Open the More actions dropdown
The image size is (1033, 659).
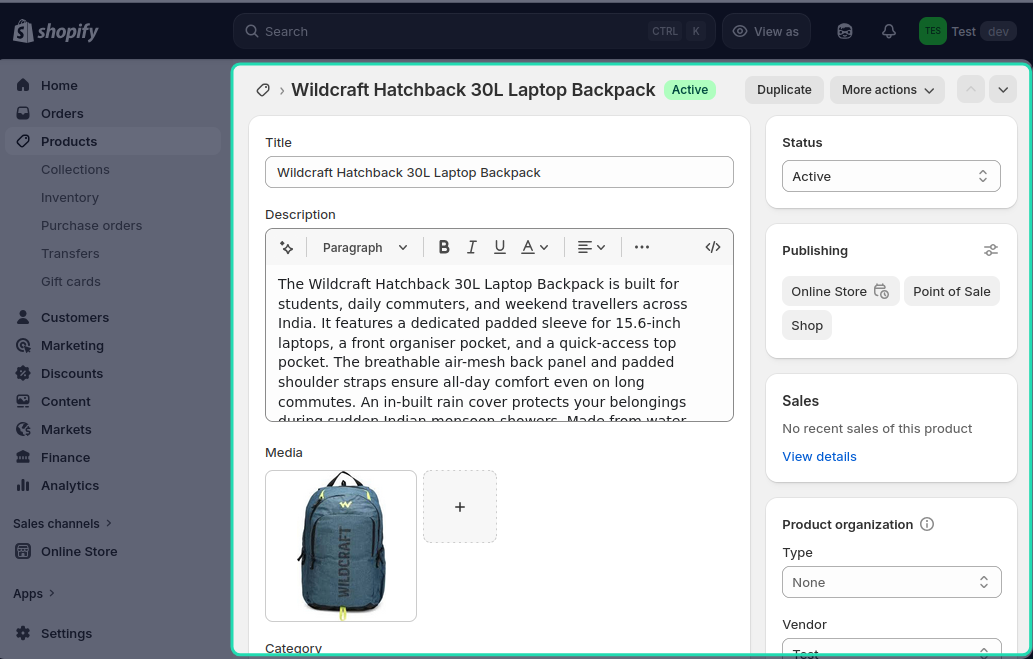click(887, 90)
